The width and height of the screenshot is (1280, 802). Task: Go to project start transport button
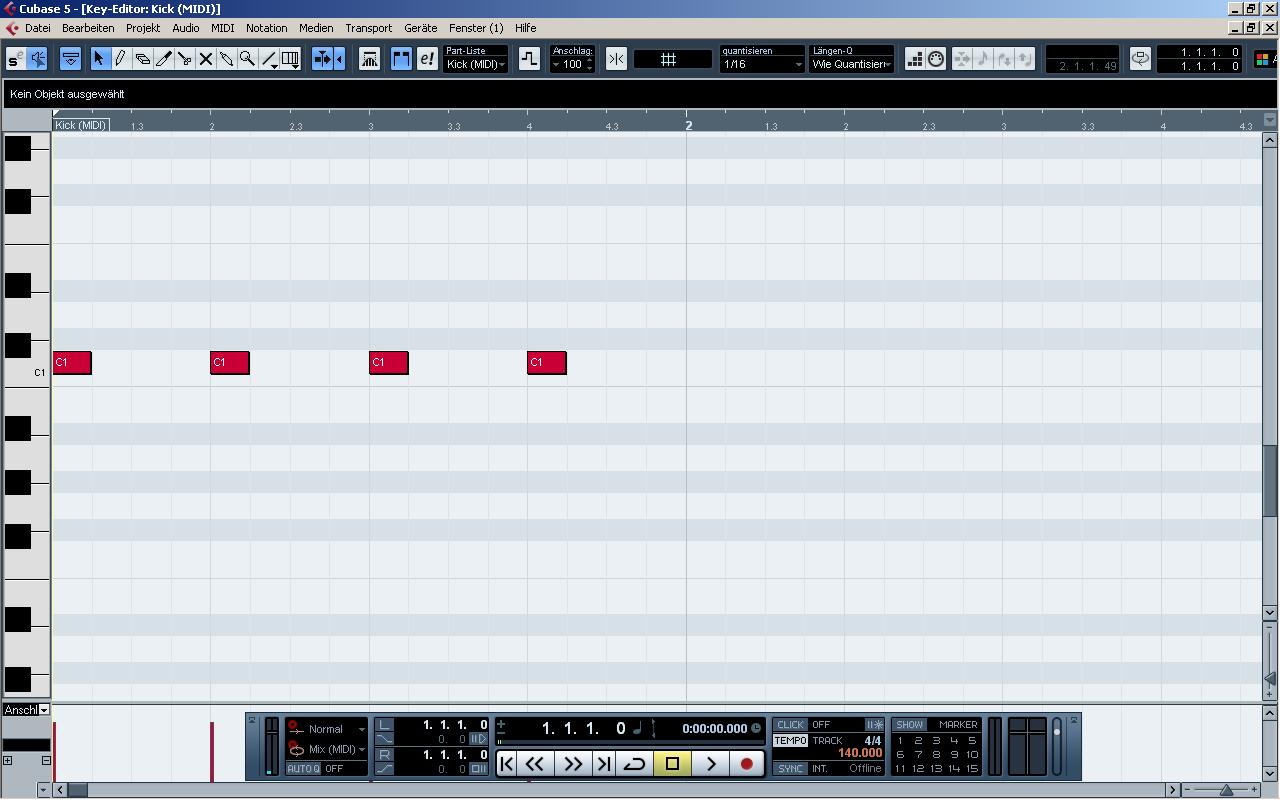point(507,764)
